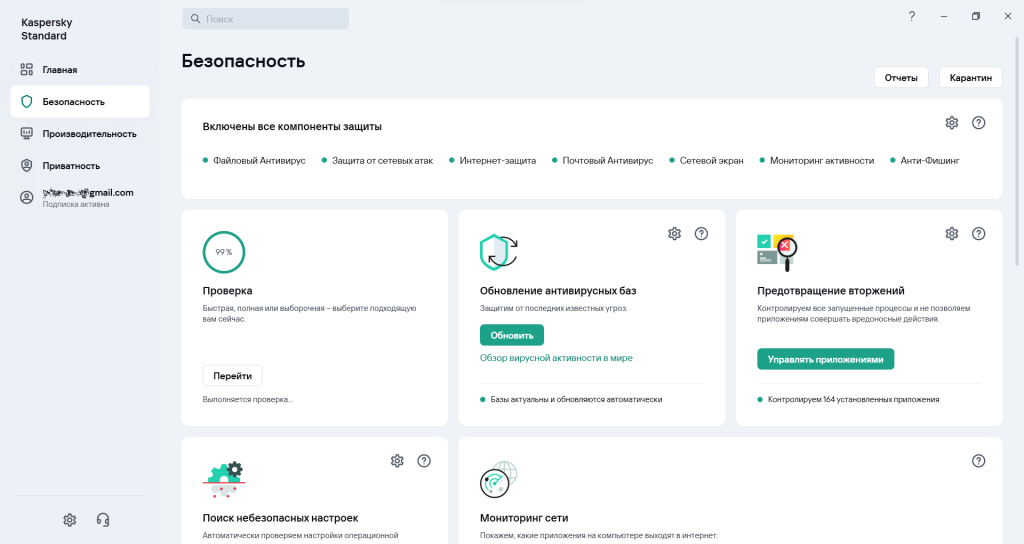Switch to Производительность section
The width and height of the screenshot is (1024, 544).
coord(89,134)
